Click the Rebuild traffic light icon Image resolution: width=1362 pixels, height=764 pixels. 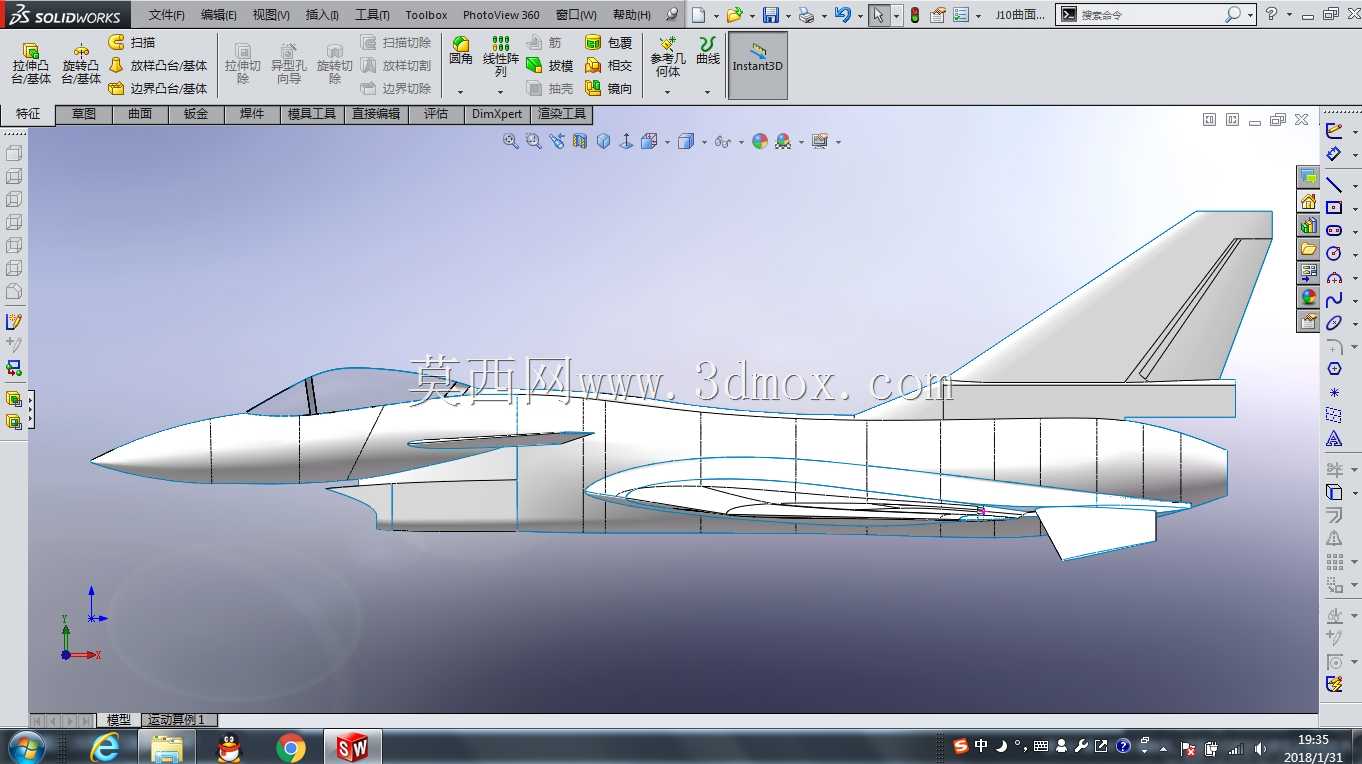point(914,15)
